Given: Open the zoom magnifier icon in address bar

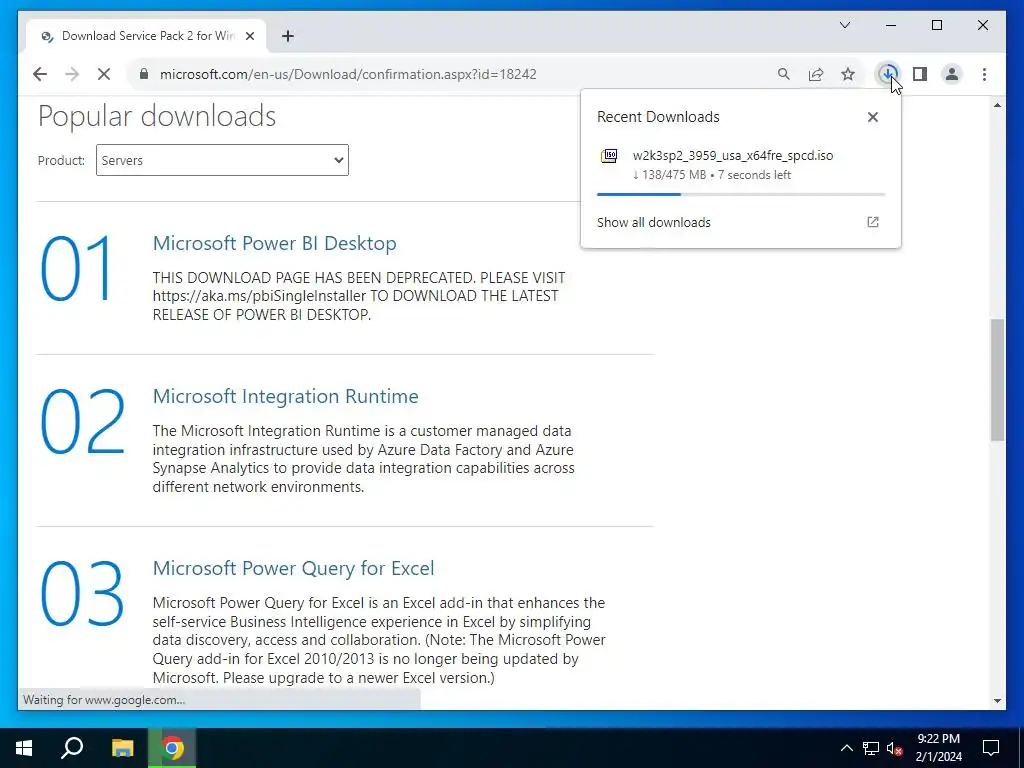Looking at the screenshot, I should pyautogui.click(x=784, y=74).
